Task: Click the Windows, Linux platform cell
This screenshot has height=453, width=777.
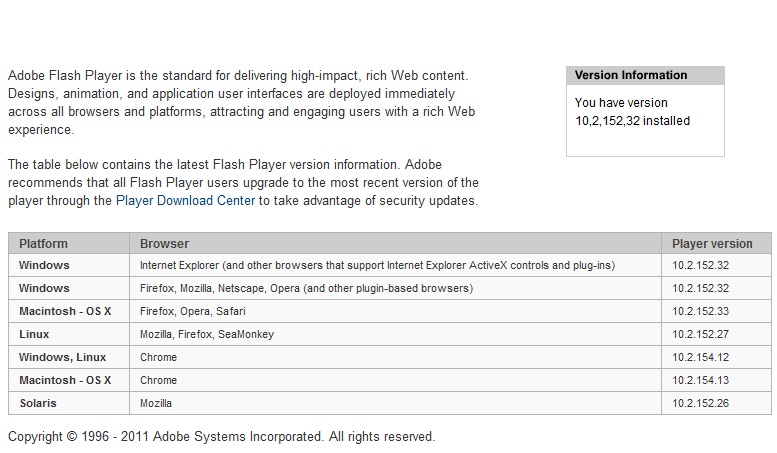Action: coord(62,357)
